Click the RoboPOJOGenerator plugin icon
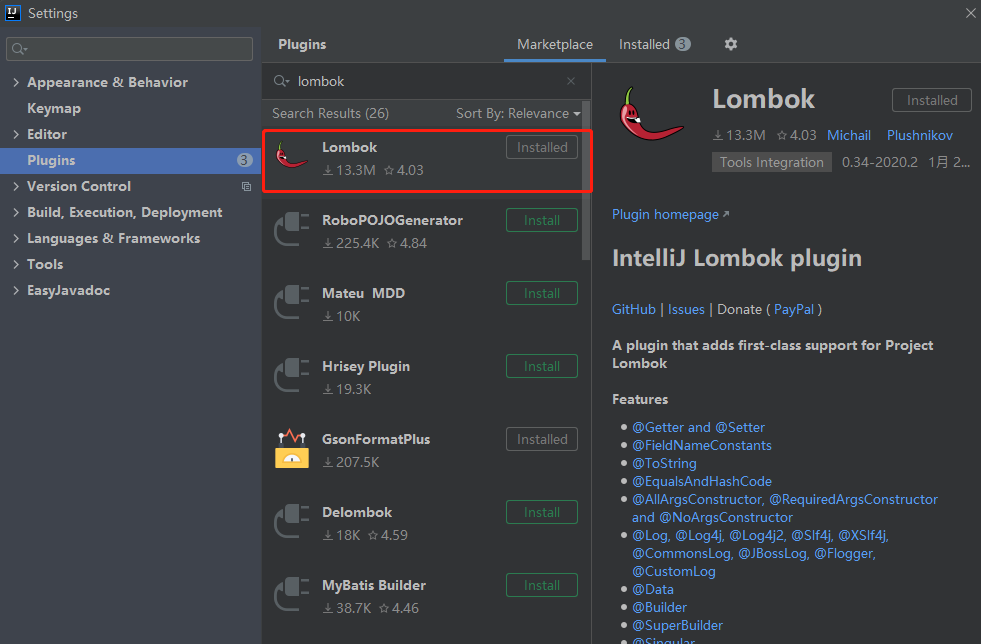The height and width of the screenshot is (644, 981). [x=292, y=230]
